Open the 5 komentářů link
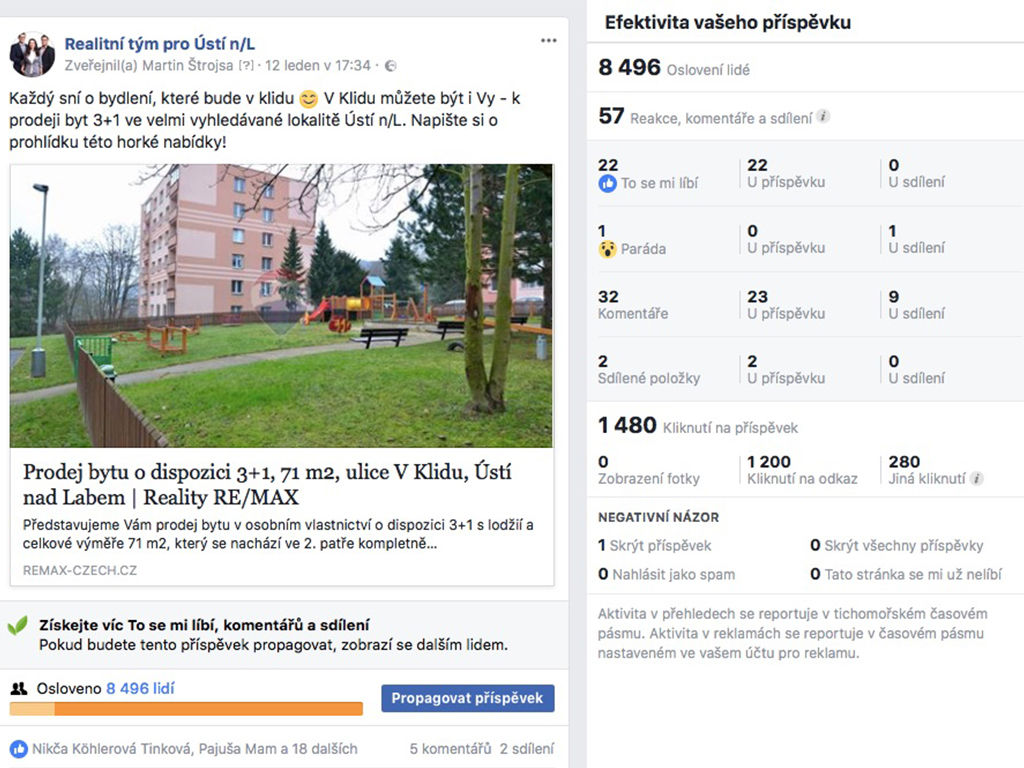This screenshot has height=768, width=1024. 450,749
